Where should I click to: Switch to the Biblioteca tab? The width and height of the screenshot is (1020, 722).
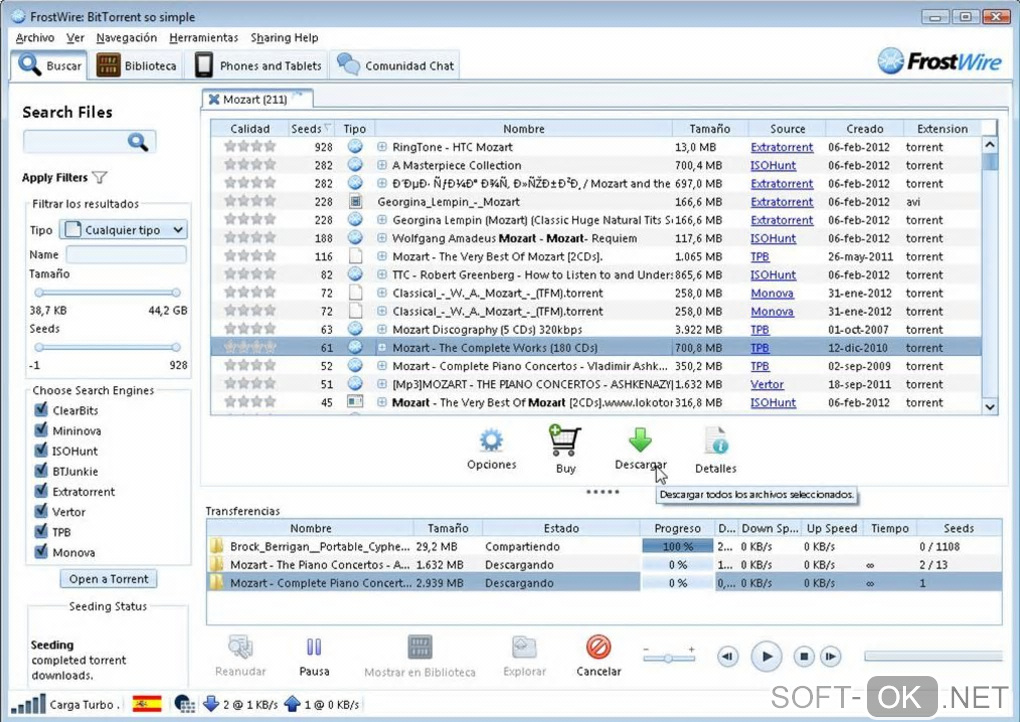point(137,66)
